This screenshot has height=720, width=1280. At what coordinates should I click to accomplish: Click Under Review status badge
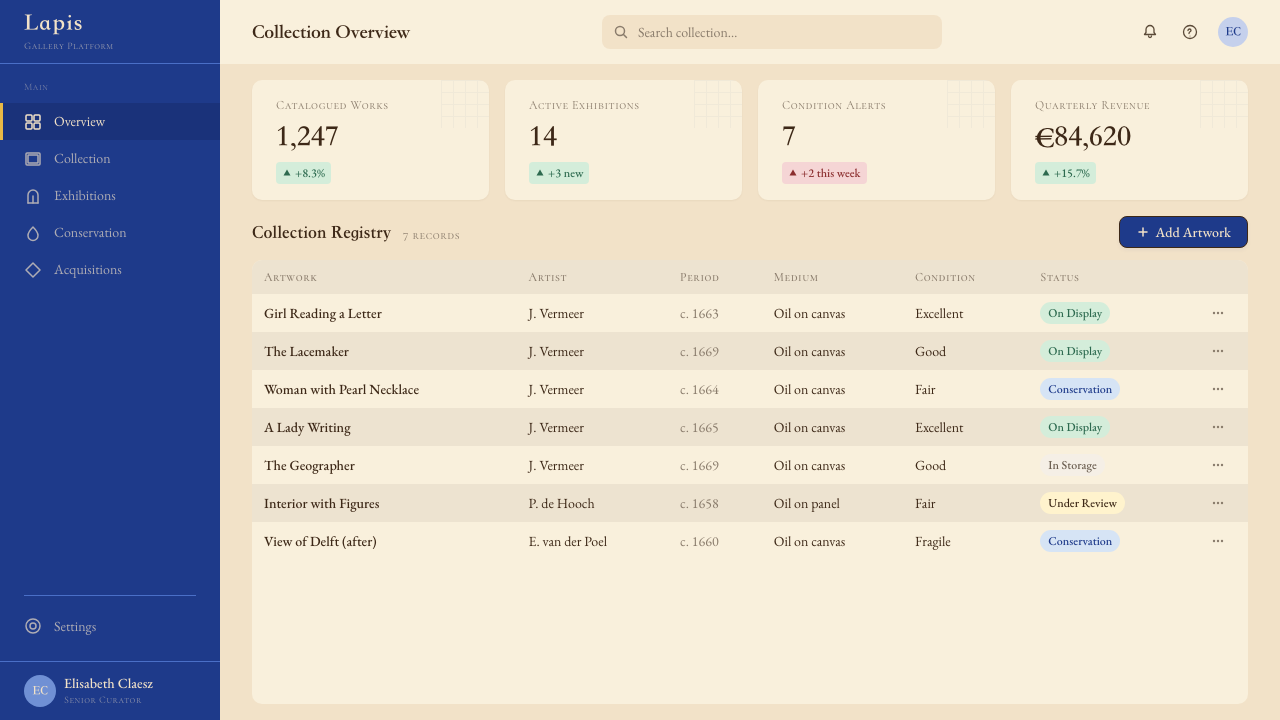click(x=1082, y=503)
